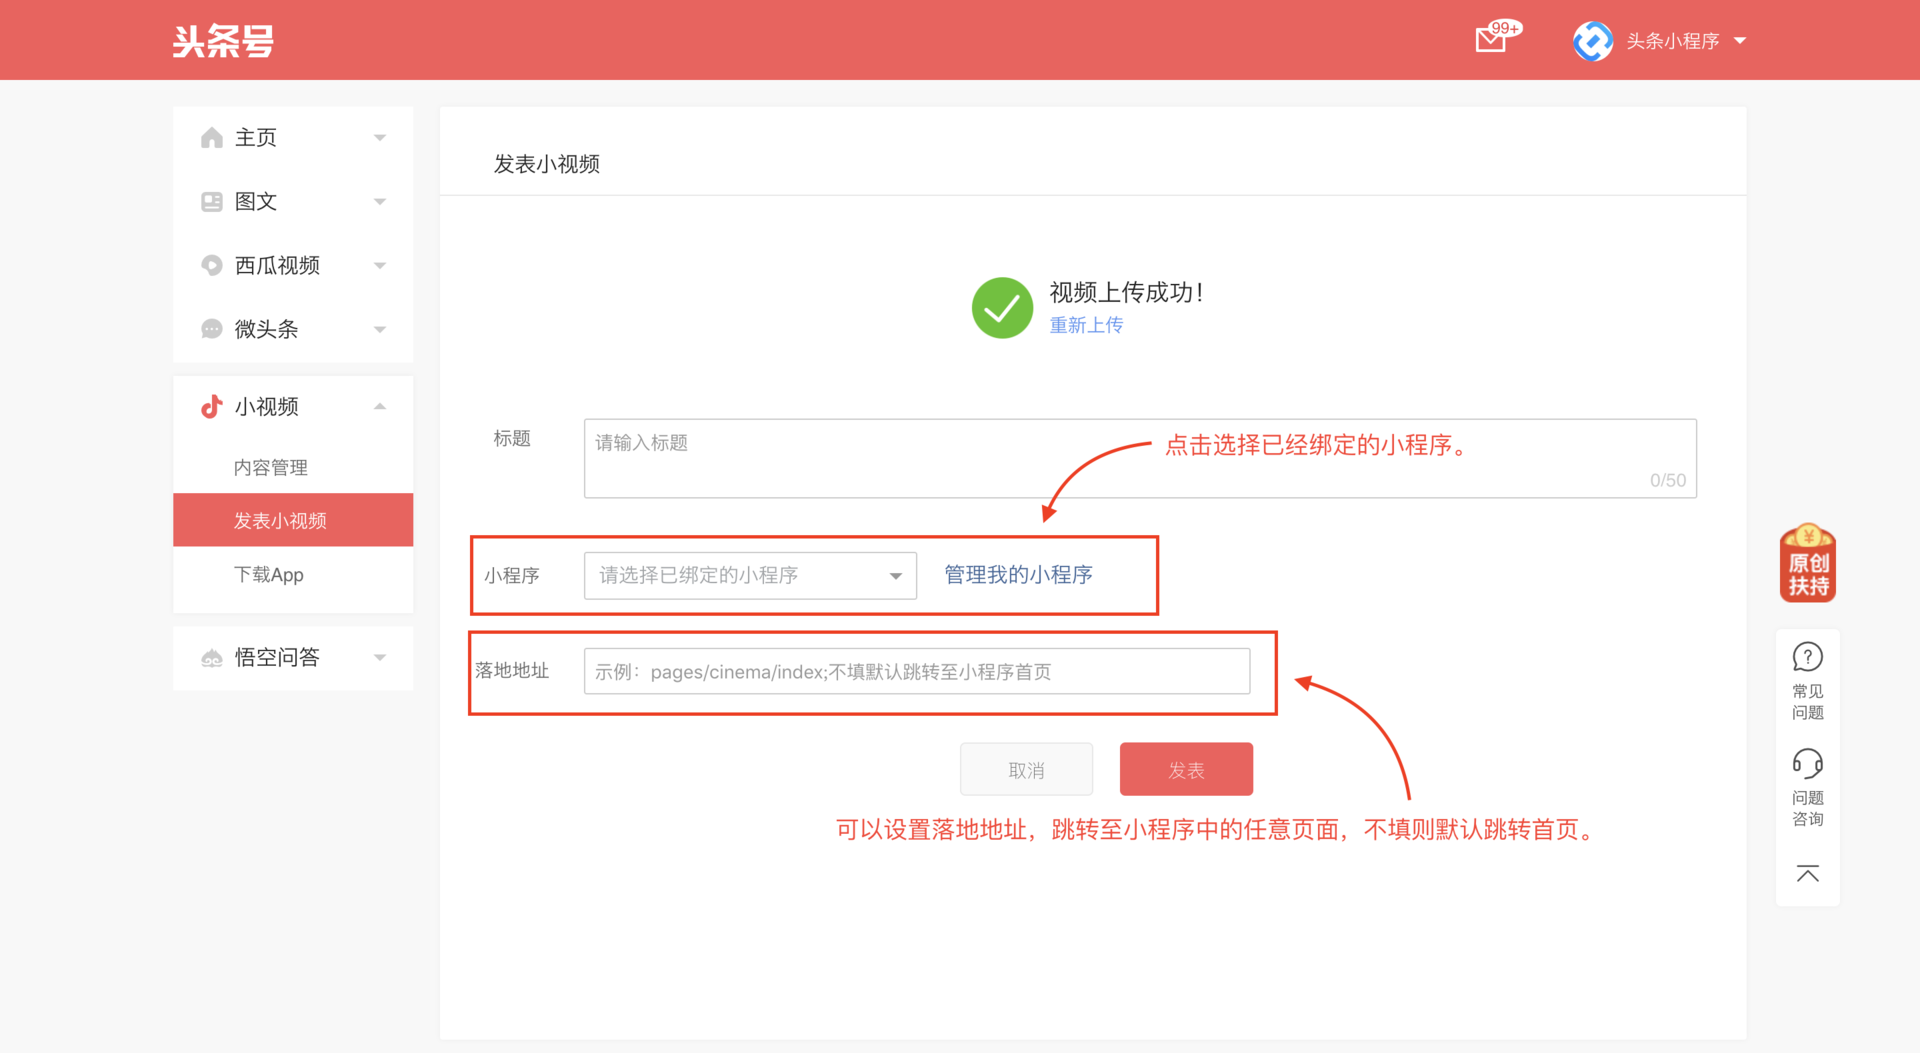
Task: Expand the 西瓜视频 menu arrow
Action: 380,266
